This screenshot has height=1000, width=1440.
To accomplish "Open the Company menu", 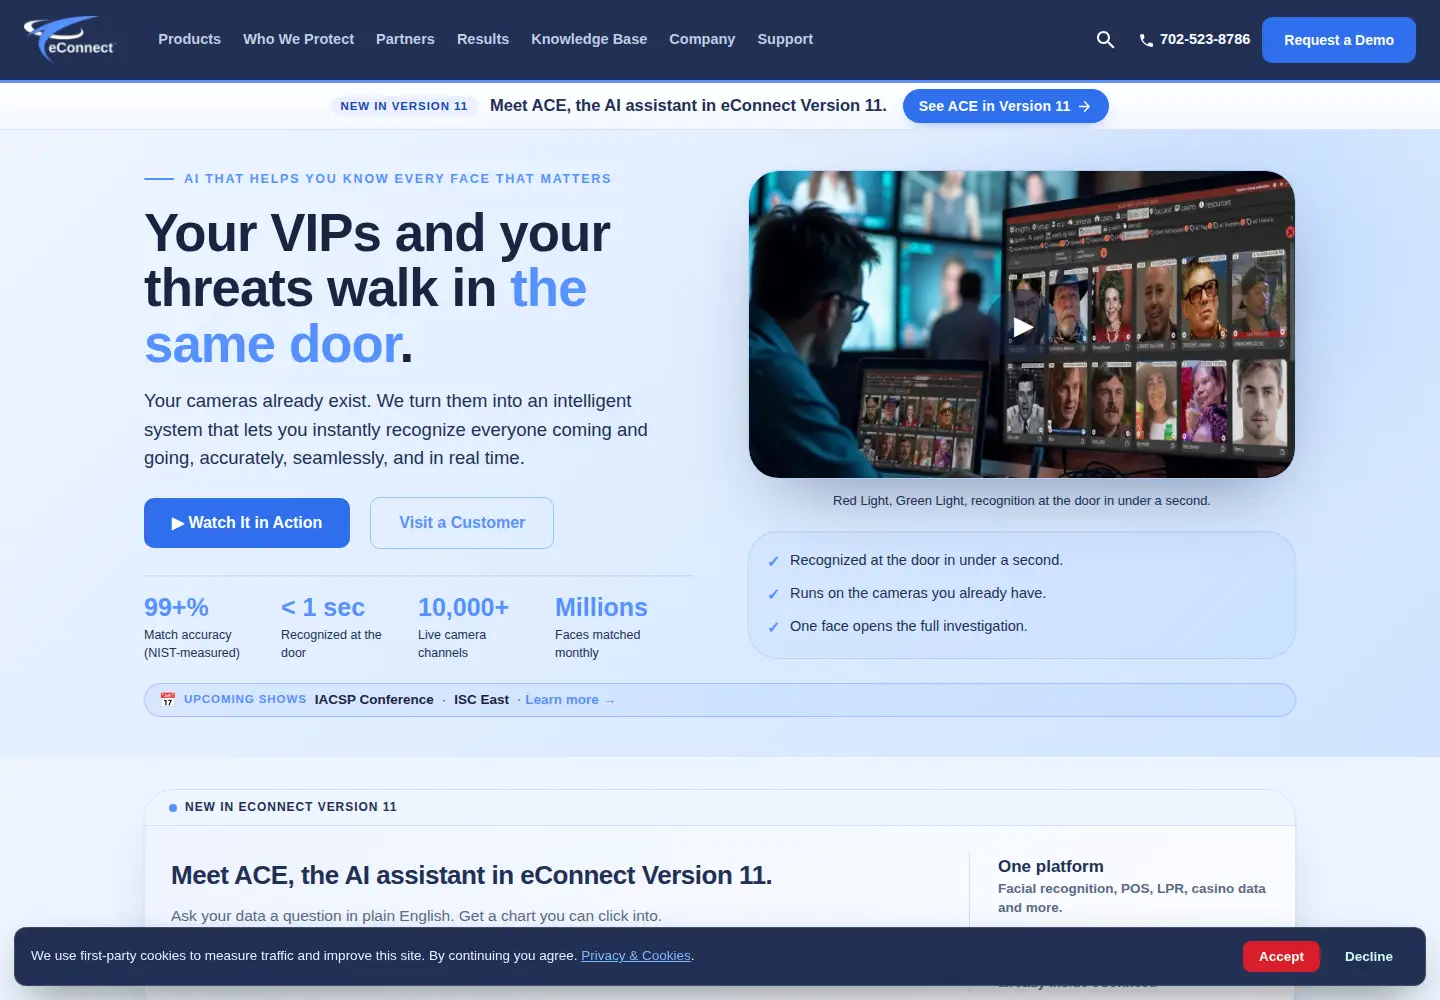I will click(702, 39).
